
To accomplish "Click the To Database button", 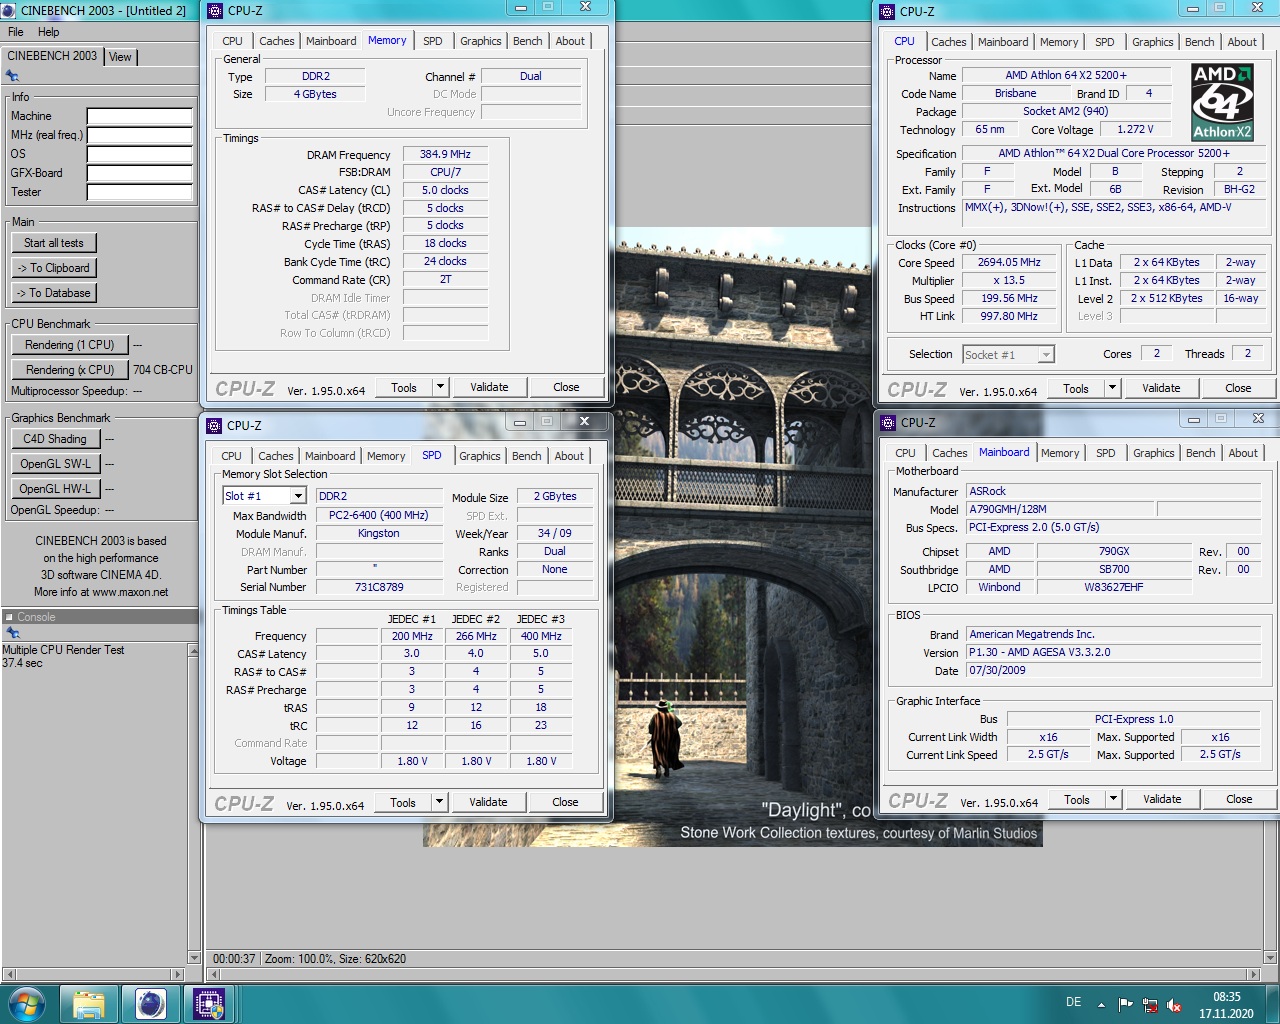I will click(x=54, y=293).
